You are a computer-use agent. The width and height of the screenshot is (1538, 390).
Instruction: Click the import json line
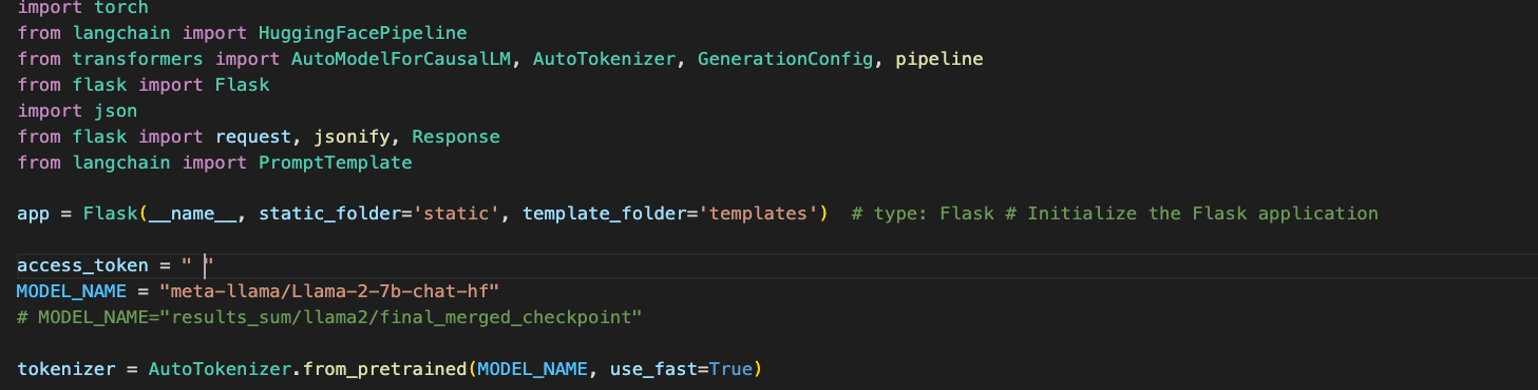(x=77, y=111)
